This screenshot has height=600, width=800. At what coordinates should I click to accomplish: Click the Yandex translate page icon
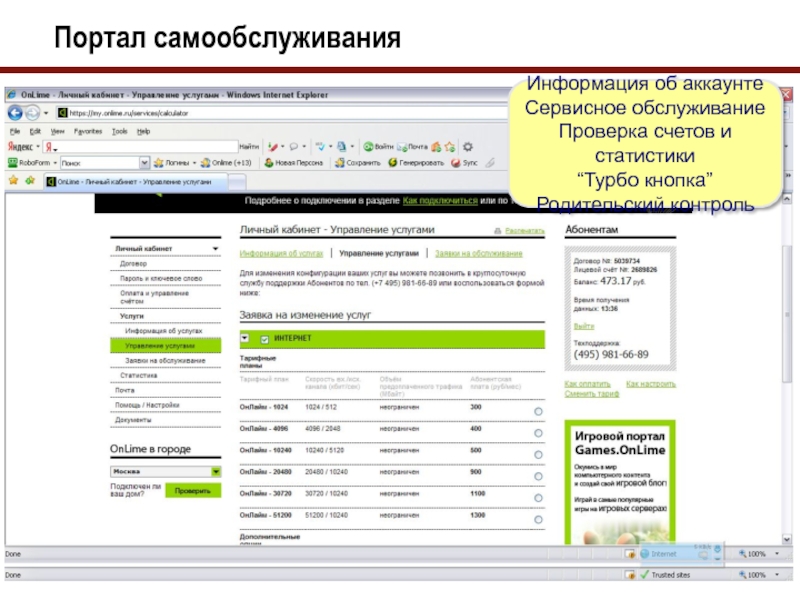click(342, 147)
